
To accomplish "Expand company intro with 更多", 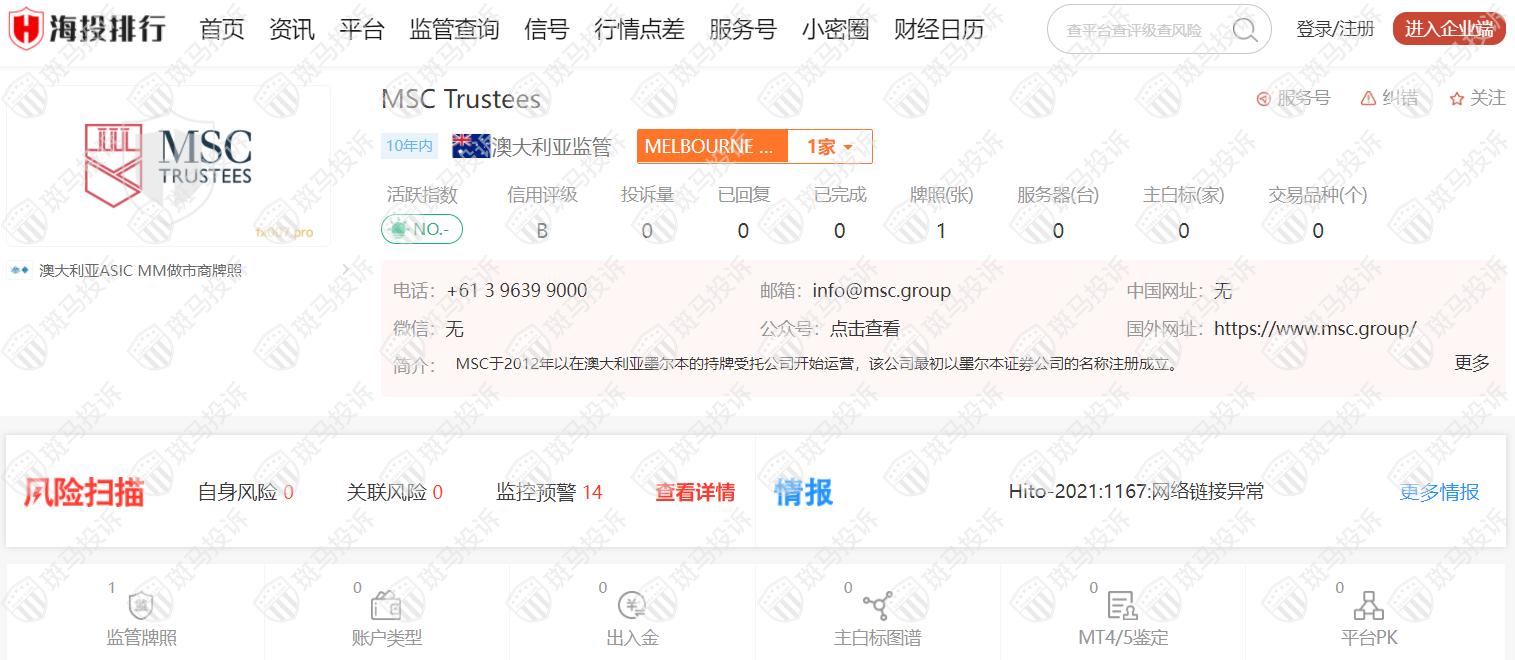I will 1471,363.
